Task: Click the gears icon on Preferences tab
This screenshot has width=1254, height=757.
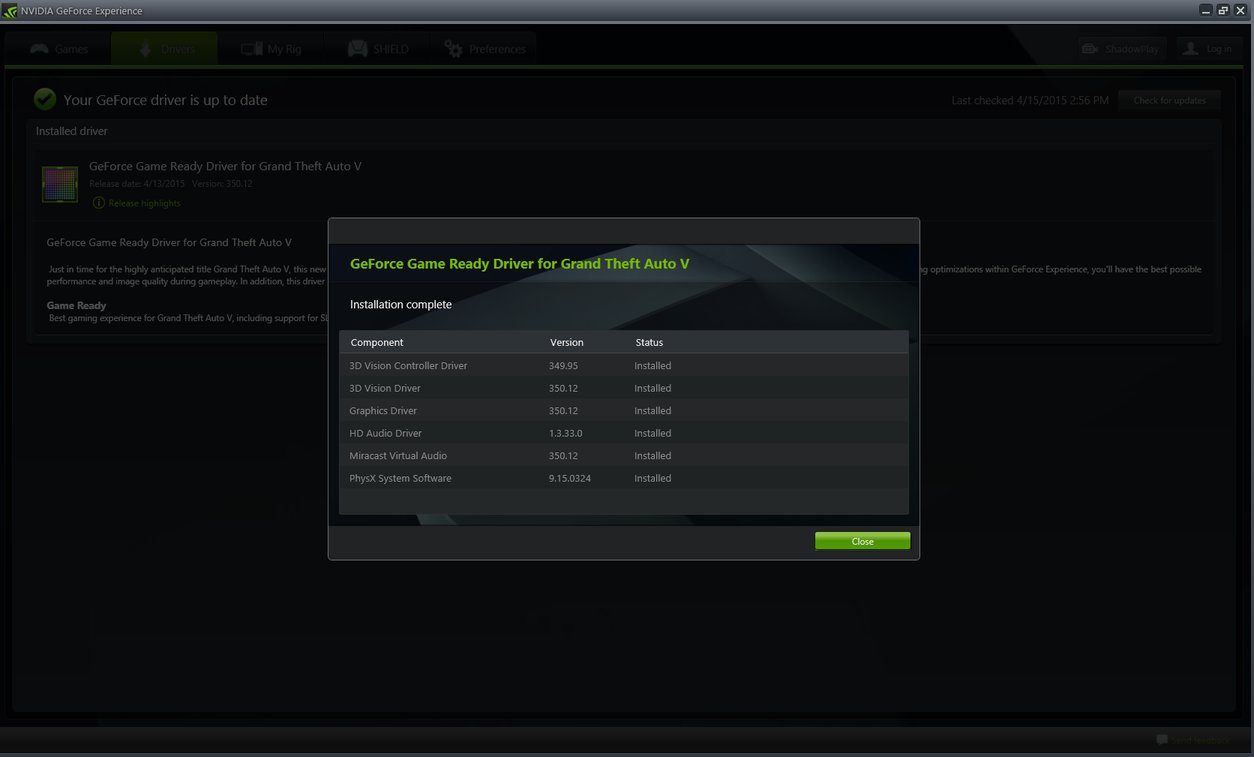Action: [454, 48]
